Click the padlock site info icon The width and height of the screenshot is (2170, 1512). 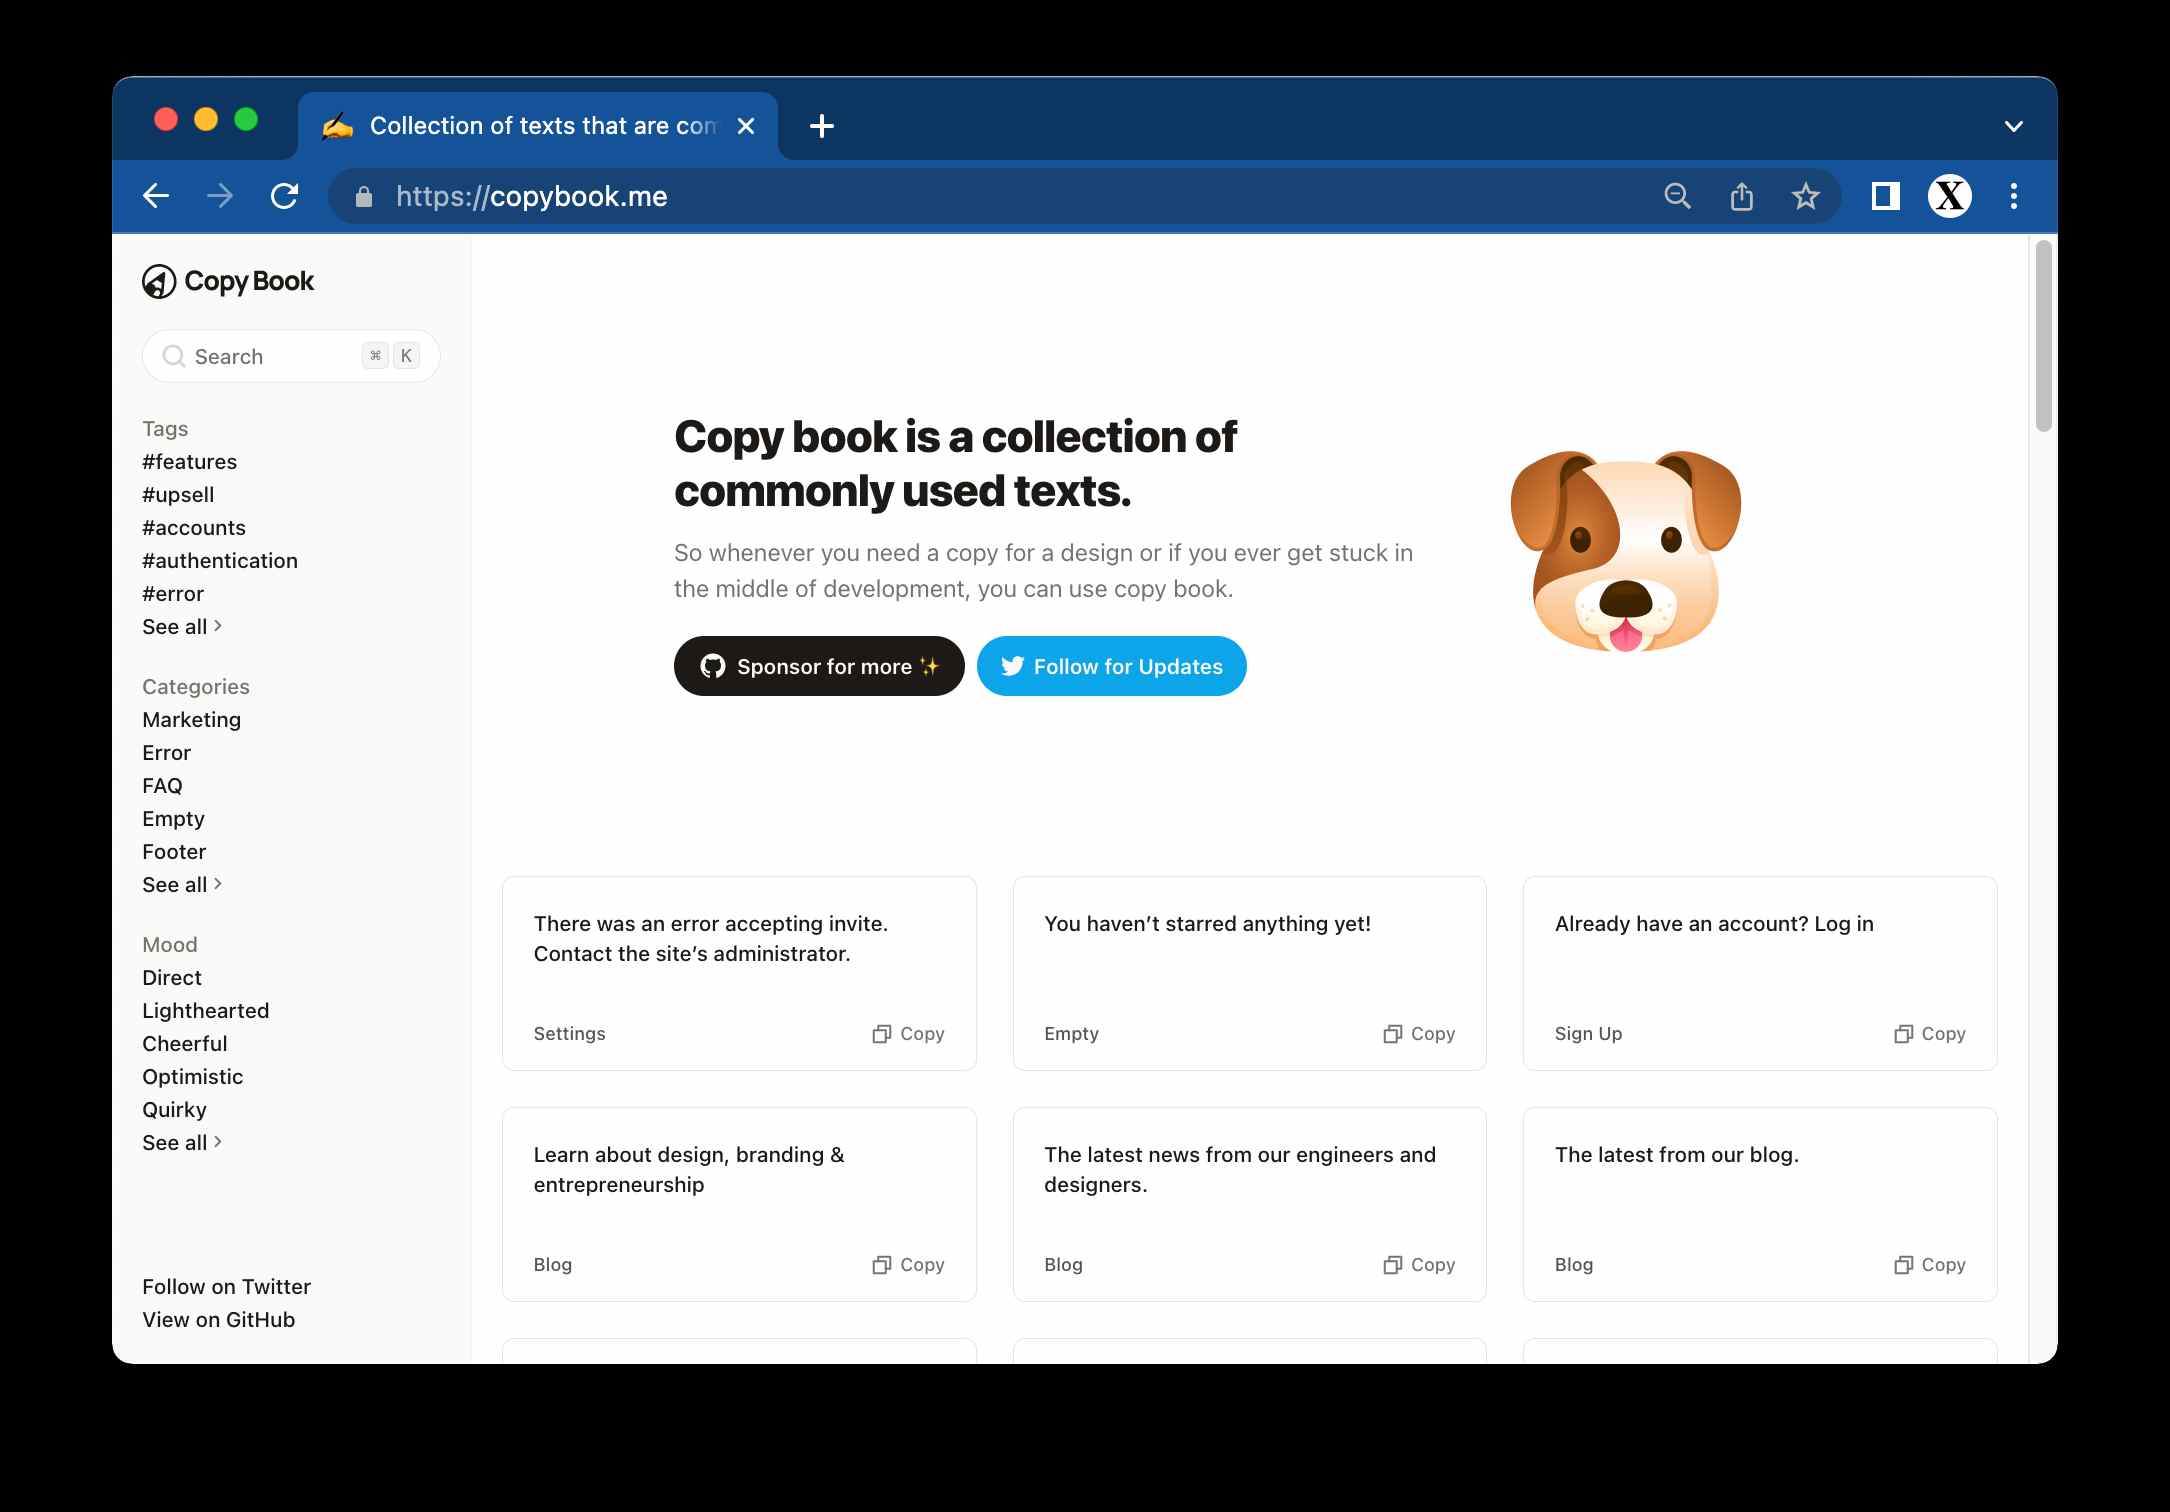pos(364,197)
